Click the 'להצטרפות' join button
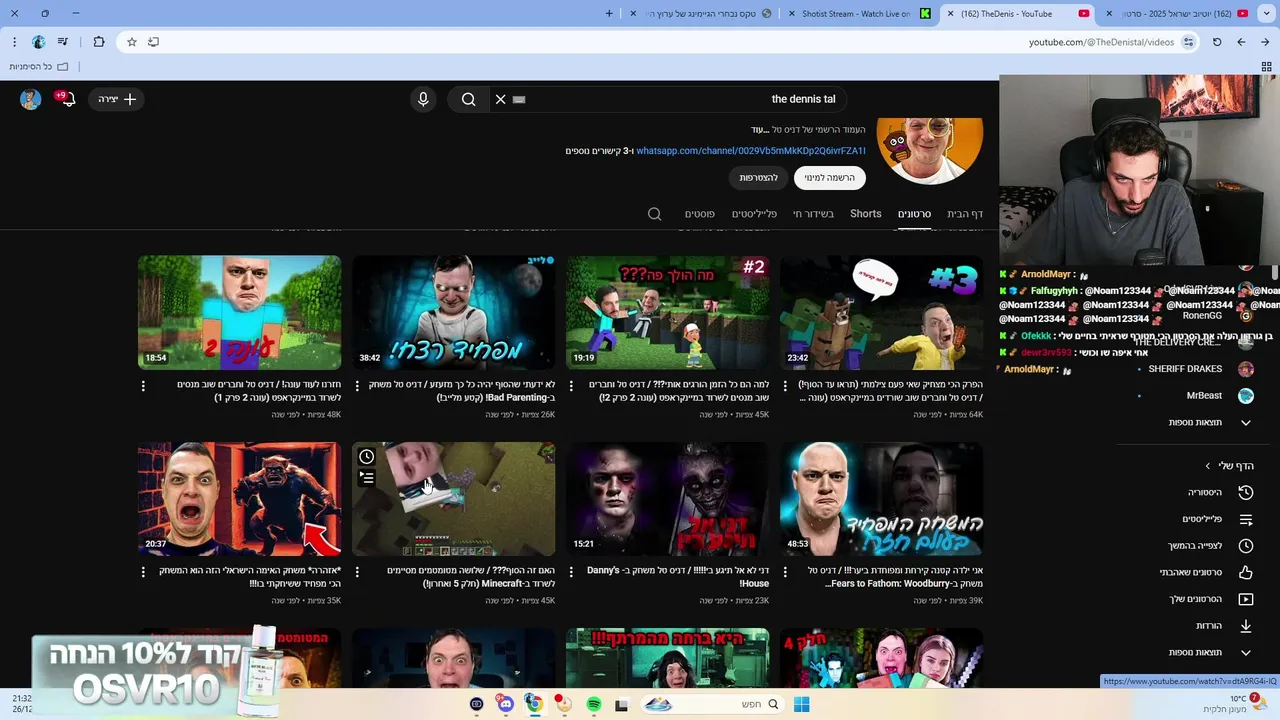Image resolution: width=1280 pixels, height=720 pixels. (x=758, y=178)
